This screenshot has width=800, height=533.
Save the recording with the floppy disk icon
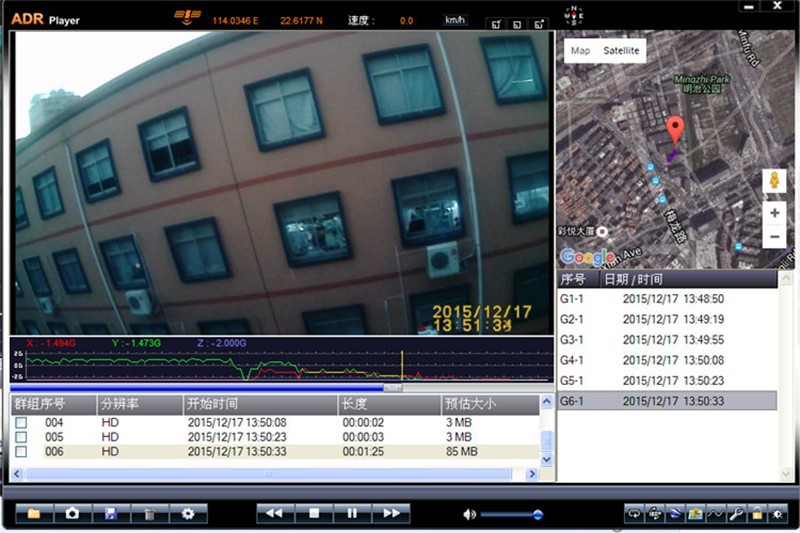[x=111, y=514]
